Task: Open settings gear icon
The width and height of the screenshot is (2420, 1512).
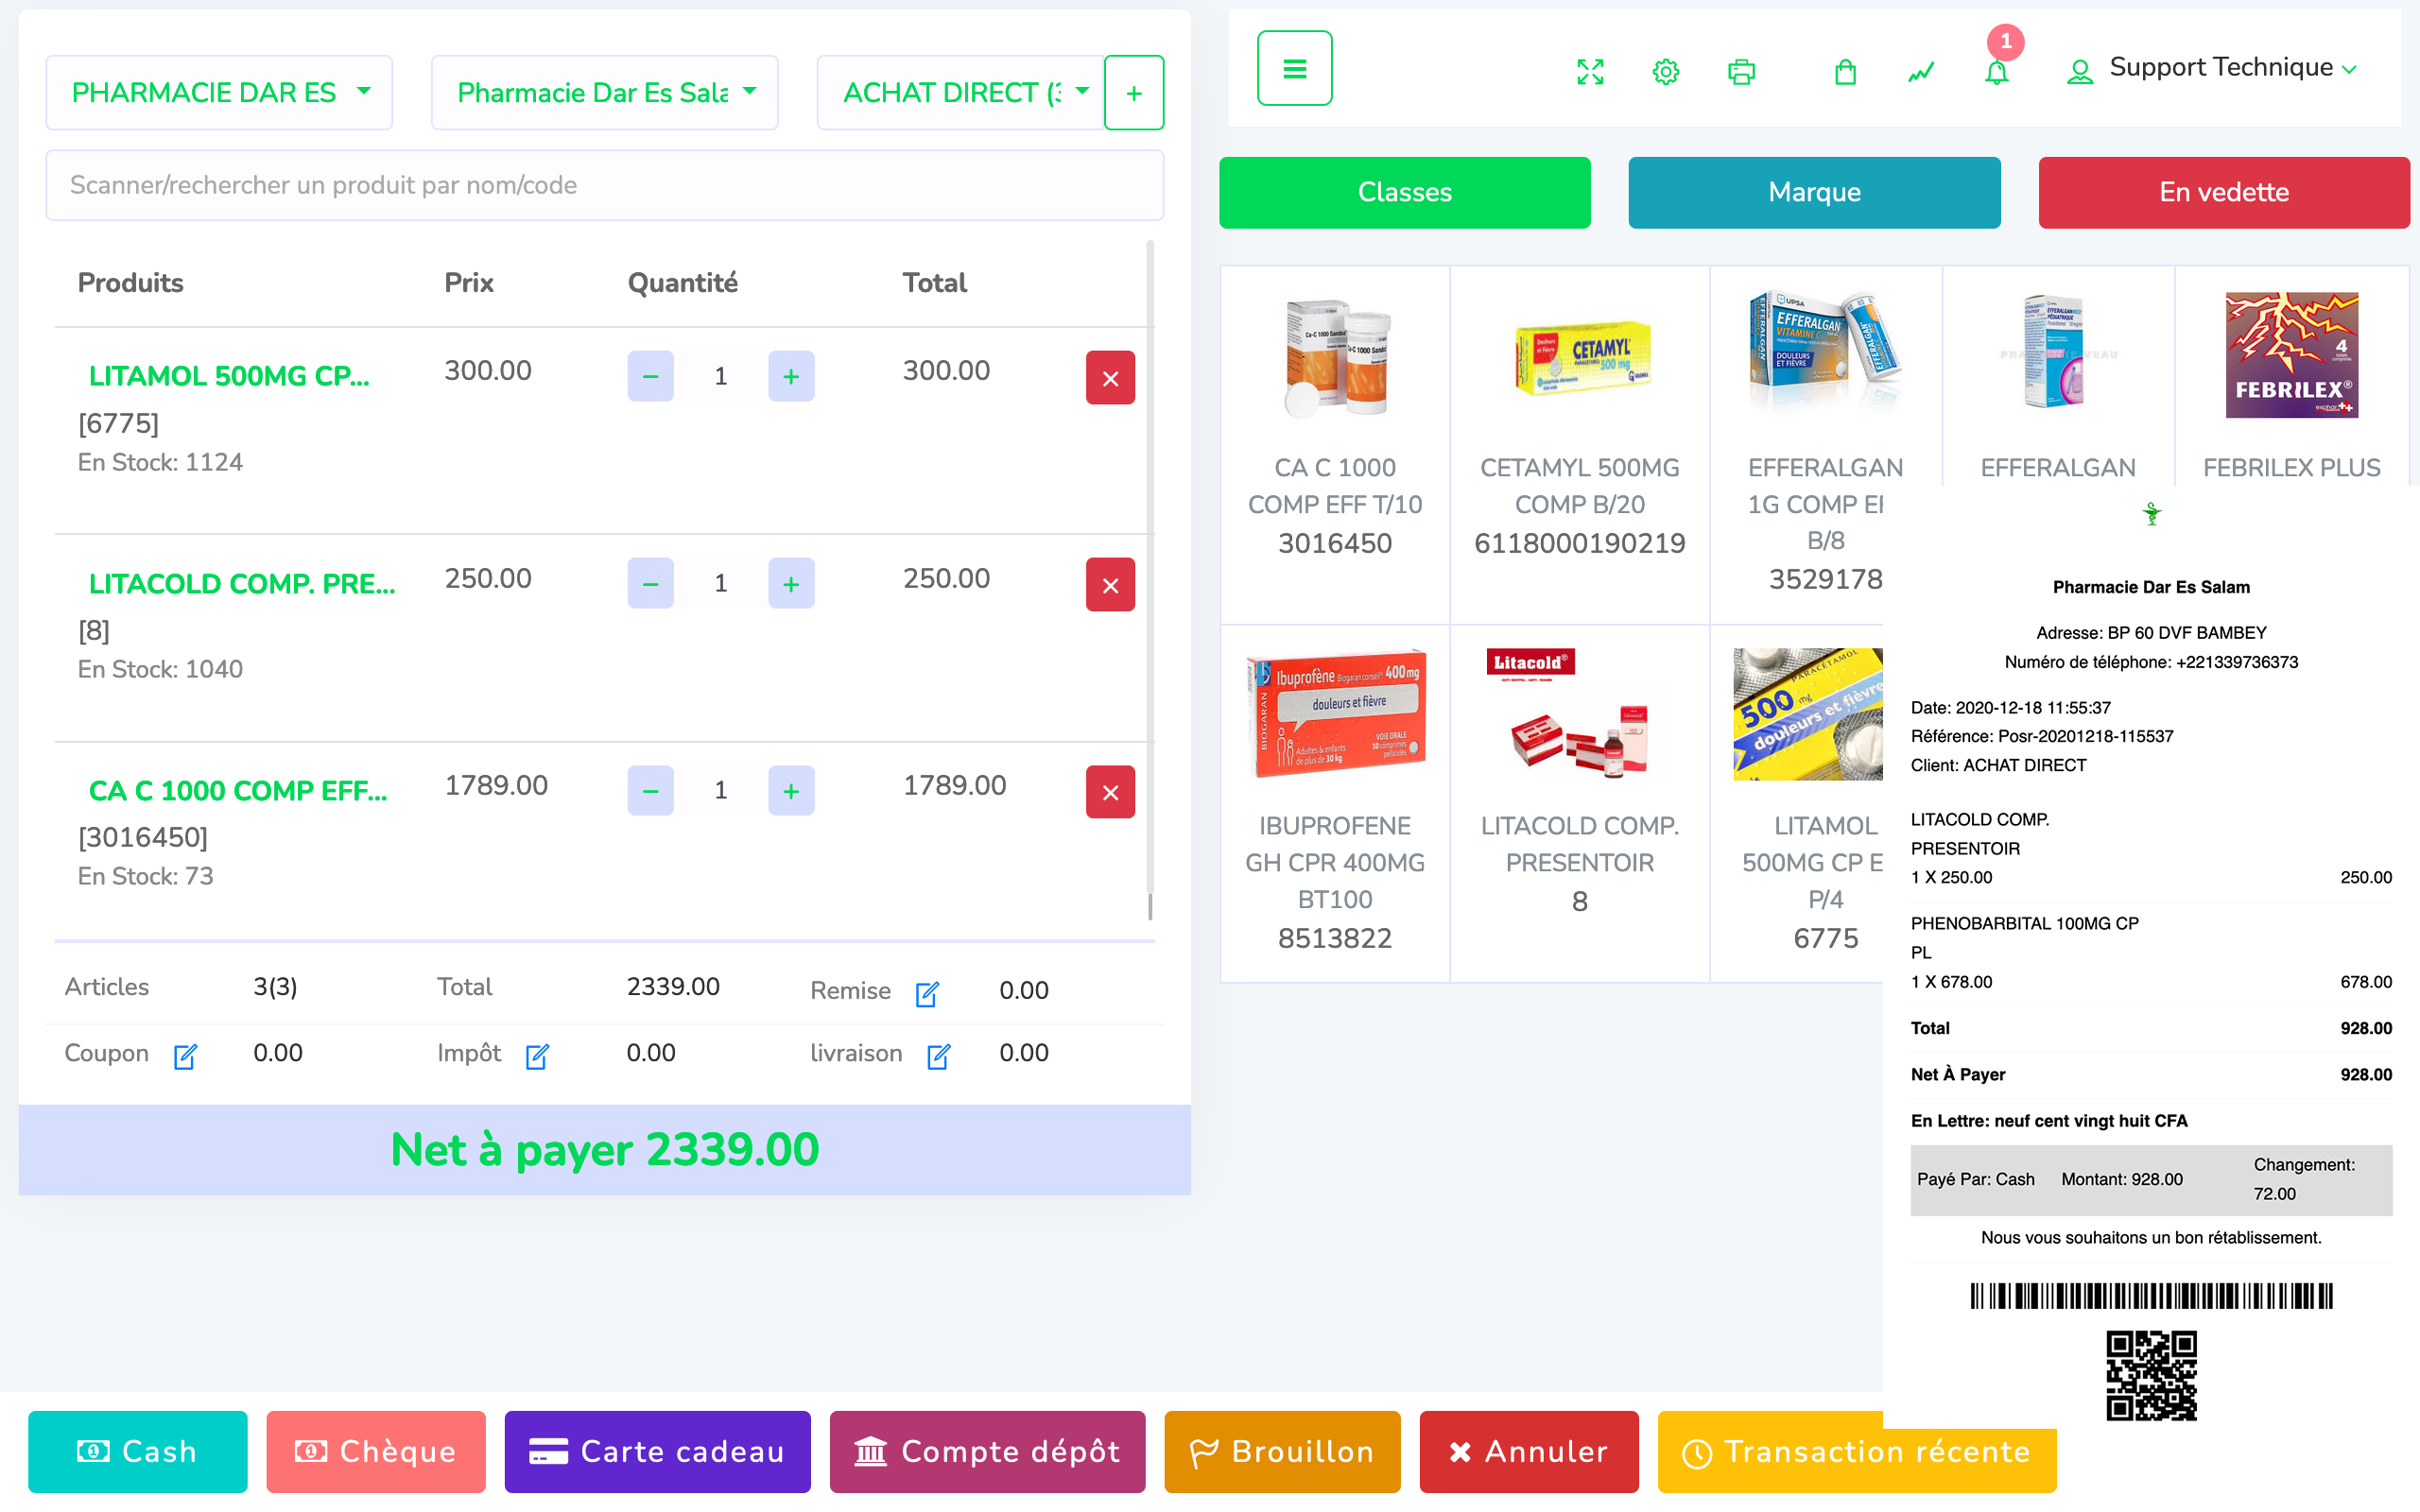Action: tap(1666, 72)
